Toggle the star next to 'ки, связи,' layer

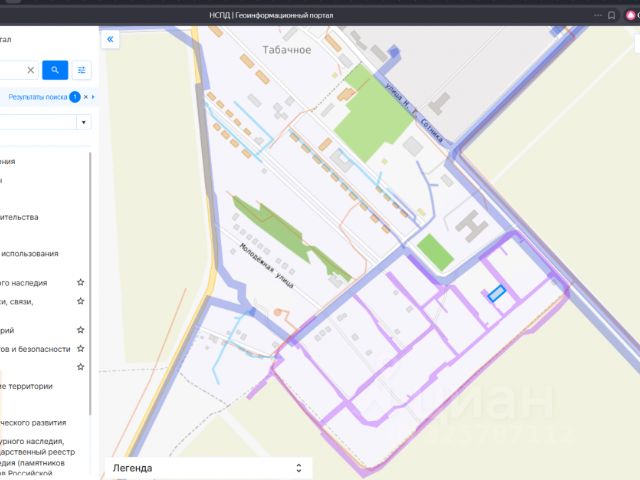coord(81,301)
